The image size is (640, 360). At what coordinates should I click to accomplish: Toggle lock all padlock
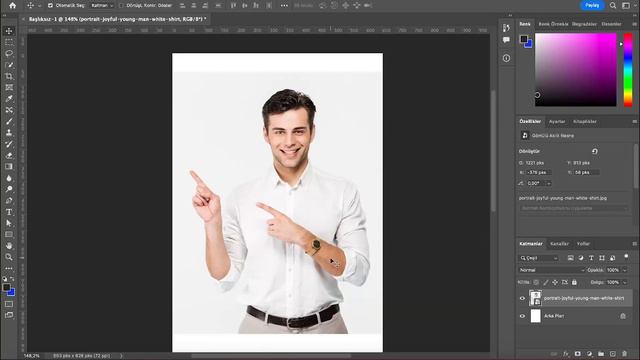574,282
